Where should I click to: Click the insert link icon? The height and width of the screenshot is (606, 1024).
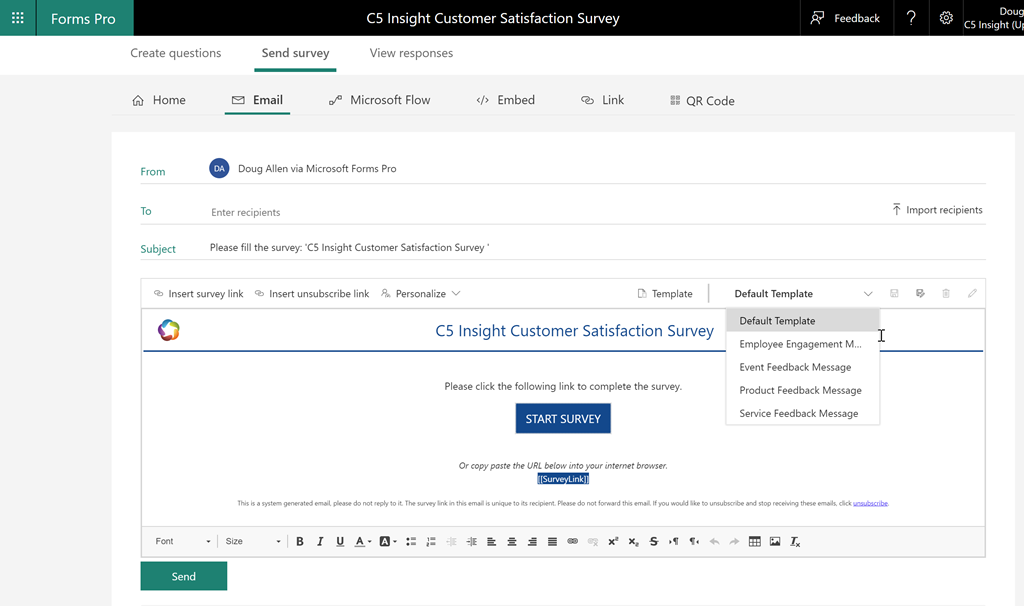573,541
